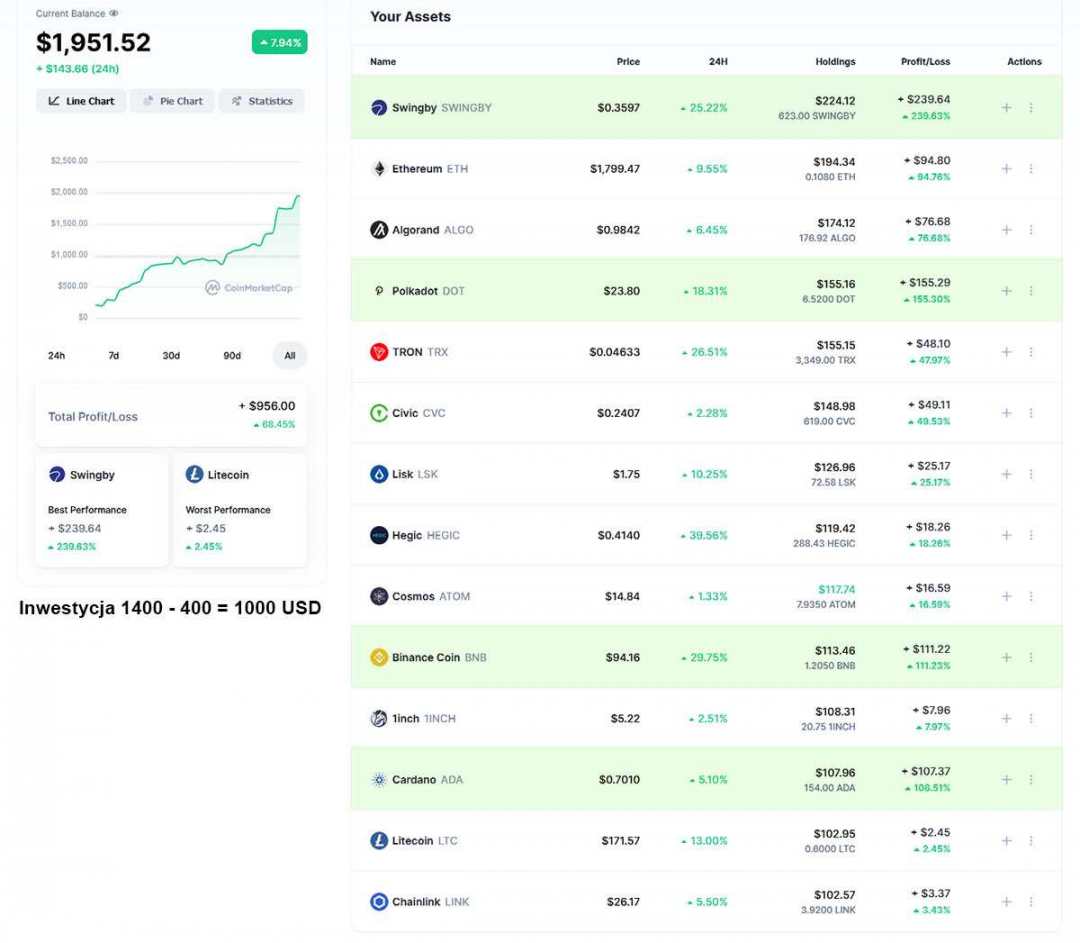The height and width of the screenshot is (943, 1080).
Task: Click the Ethereum coin logo icon
Action: 379,169
